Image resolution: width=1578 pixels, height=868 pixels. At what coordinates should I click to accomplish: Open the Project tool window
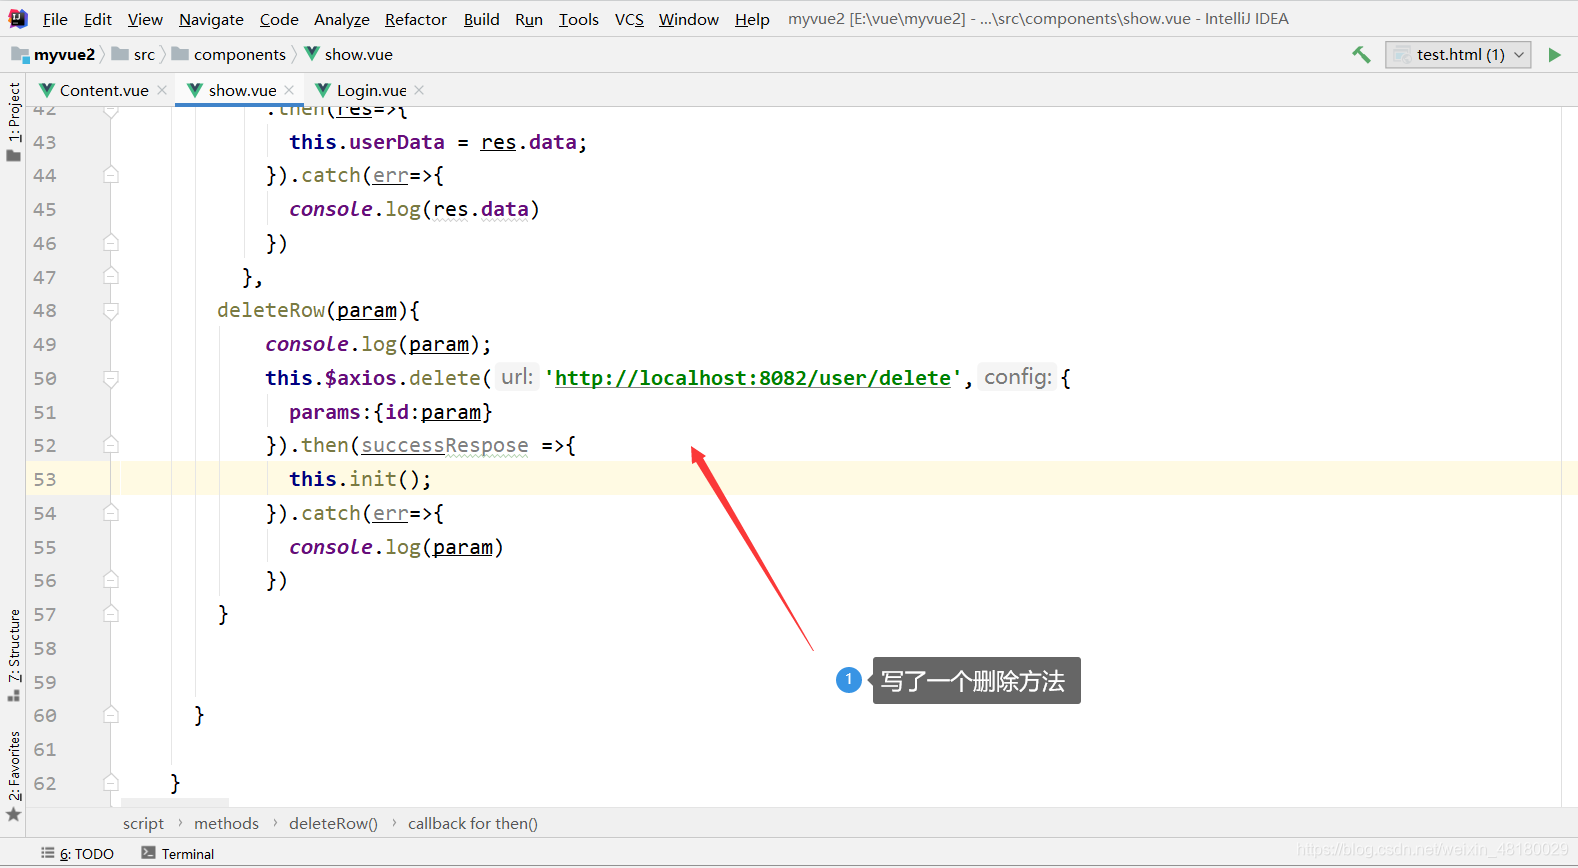(x=13, y=121)
